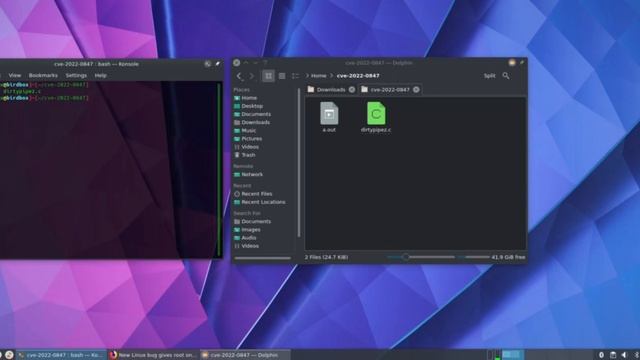Open Music in Places sidebar
Screen dimensions: 640x360
tap(249, 131)
